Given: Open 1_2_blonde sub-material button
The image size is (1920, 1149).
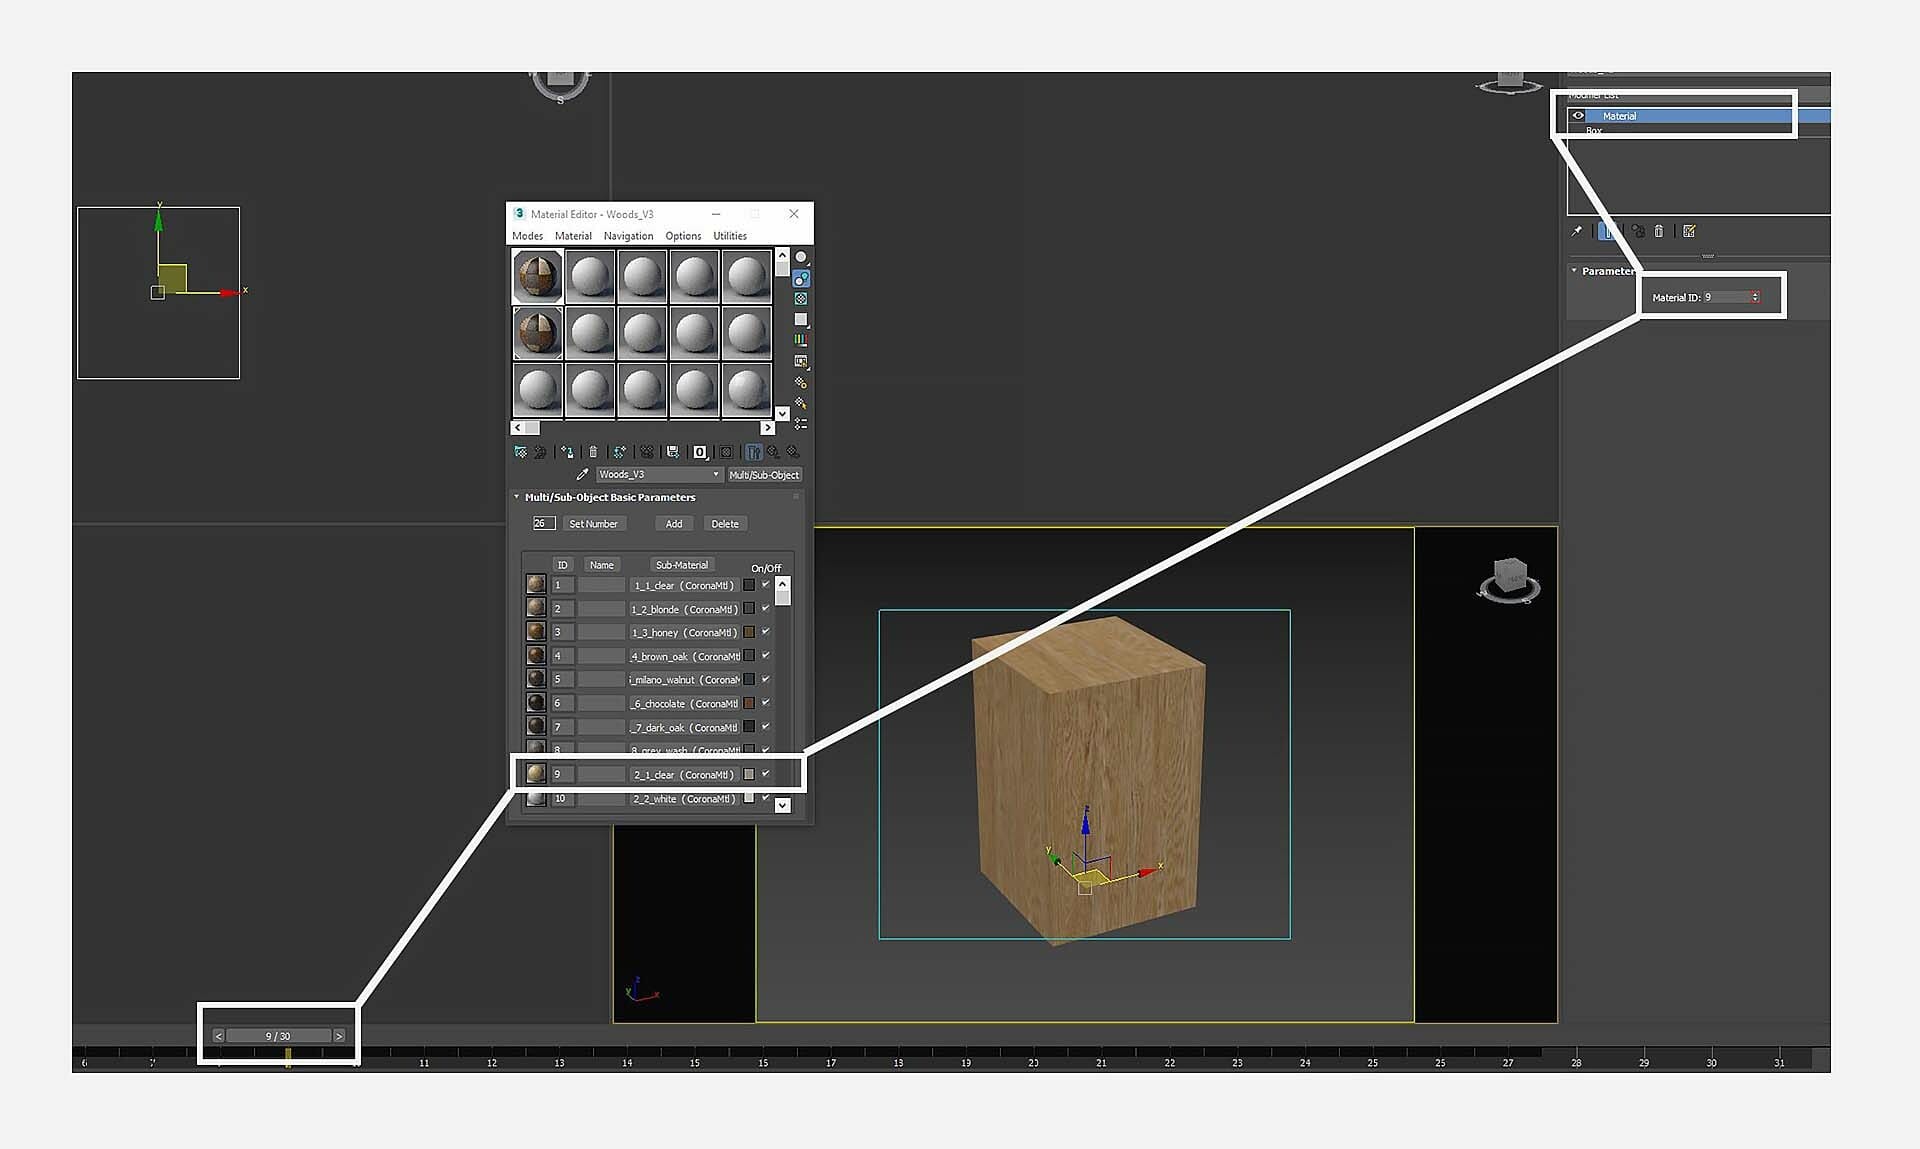Looking at the screenshot, I should coord(684,609).
